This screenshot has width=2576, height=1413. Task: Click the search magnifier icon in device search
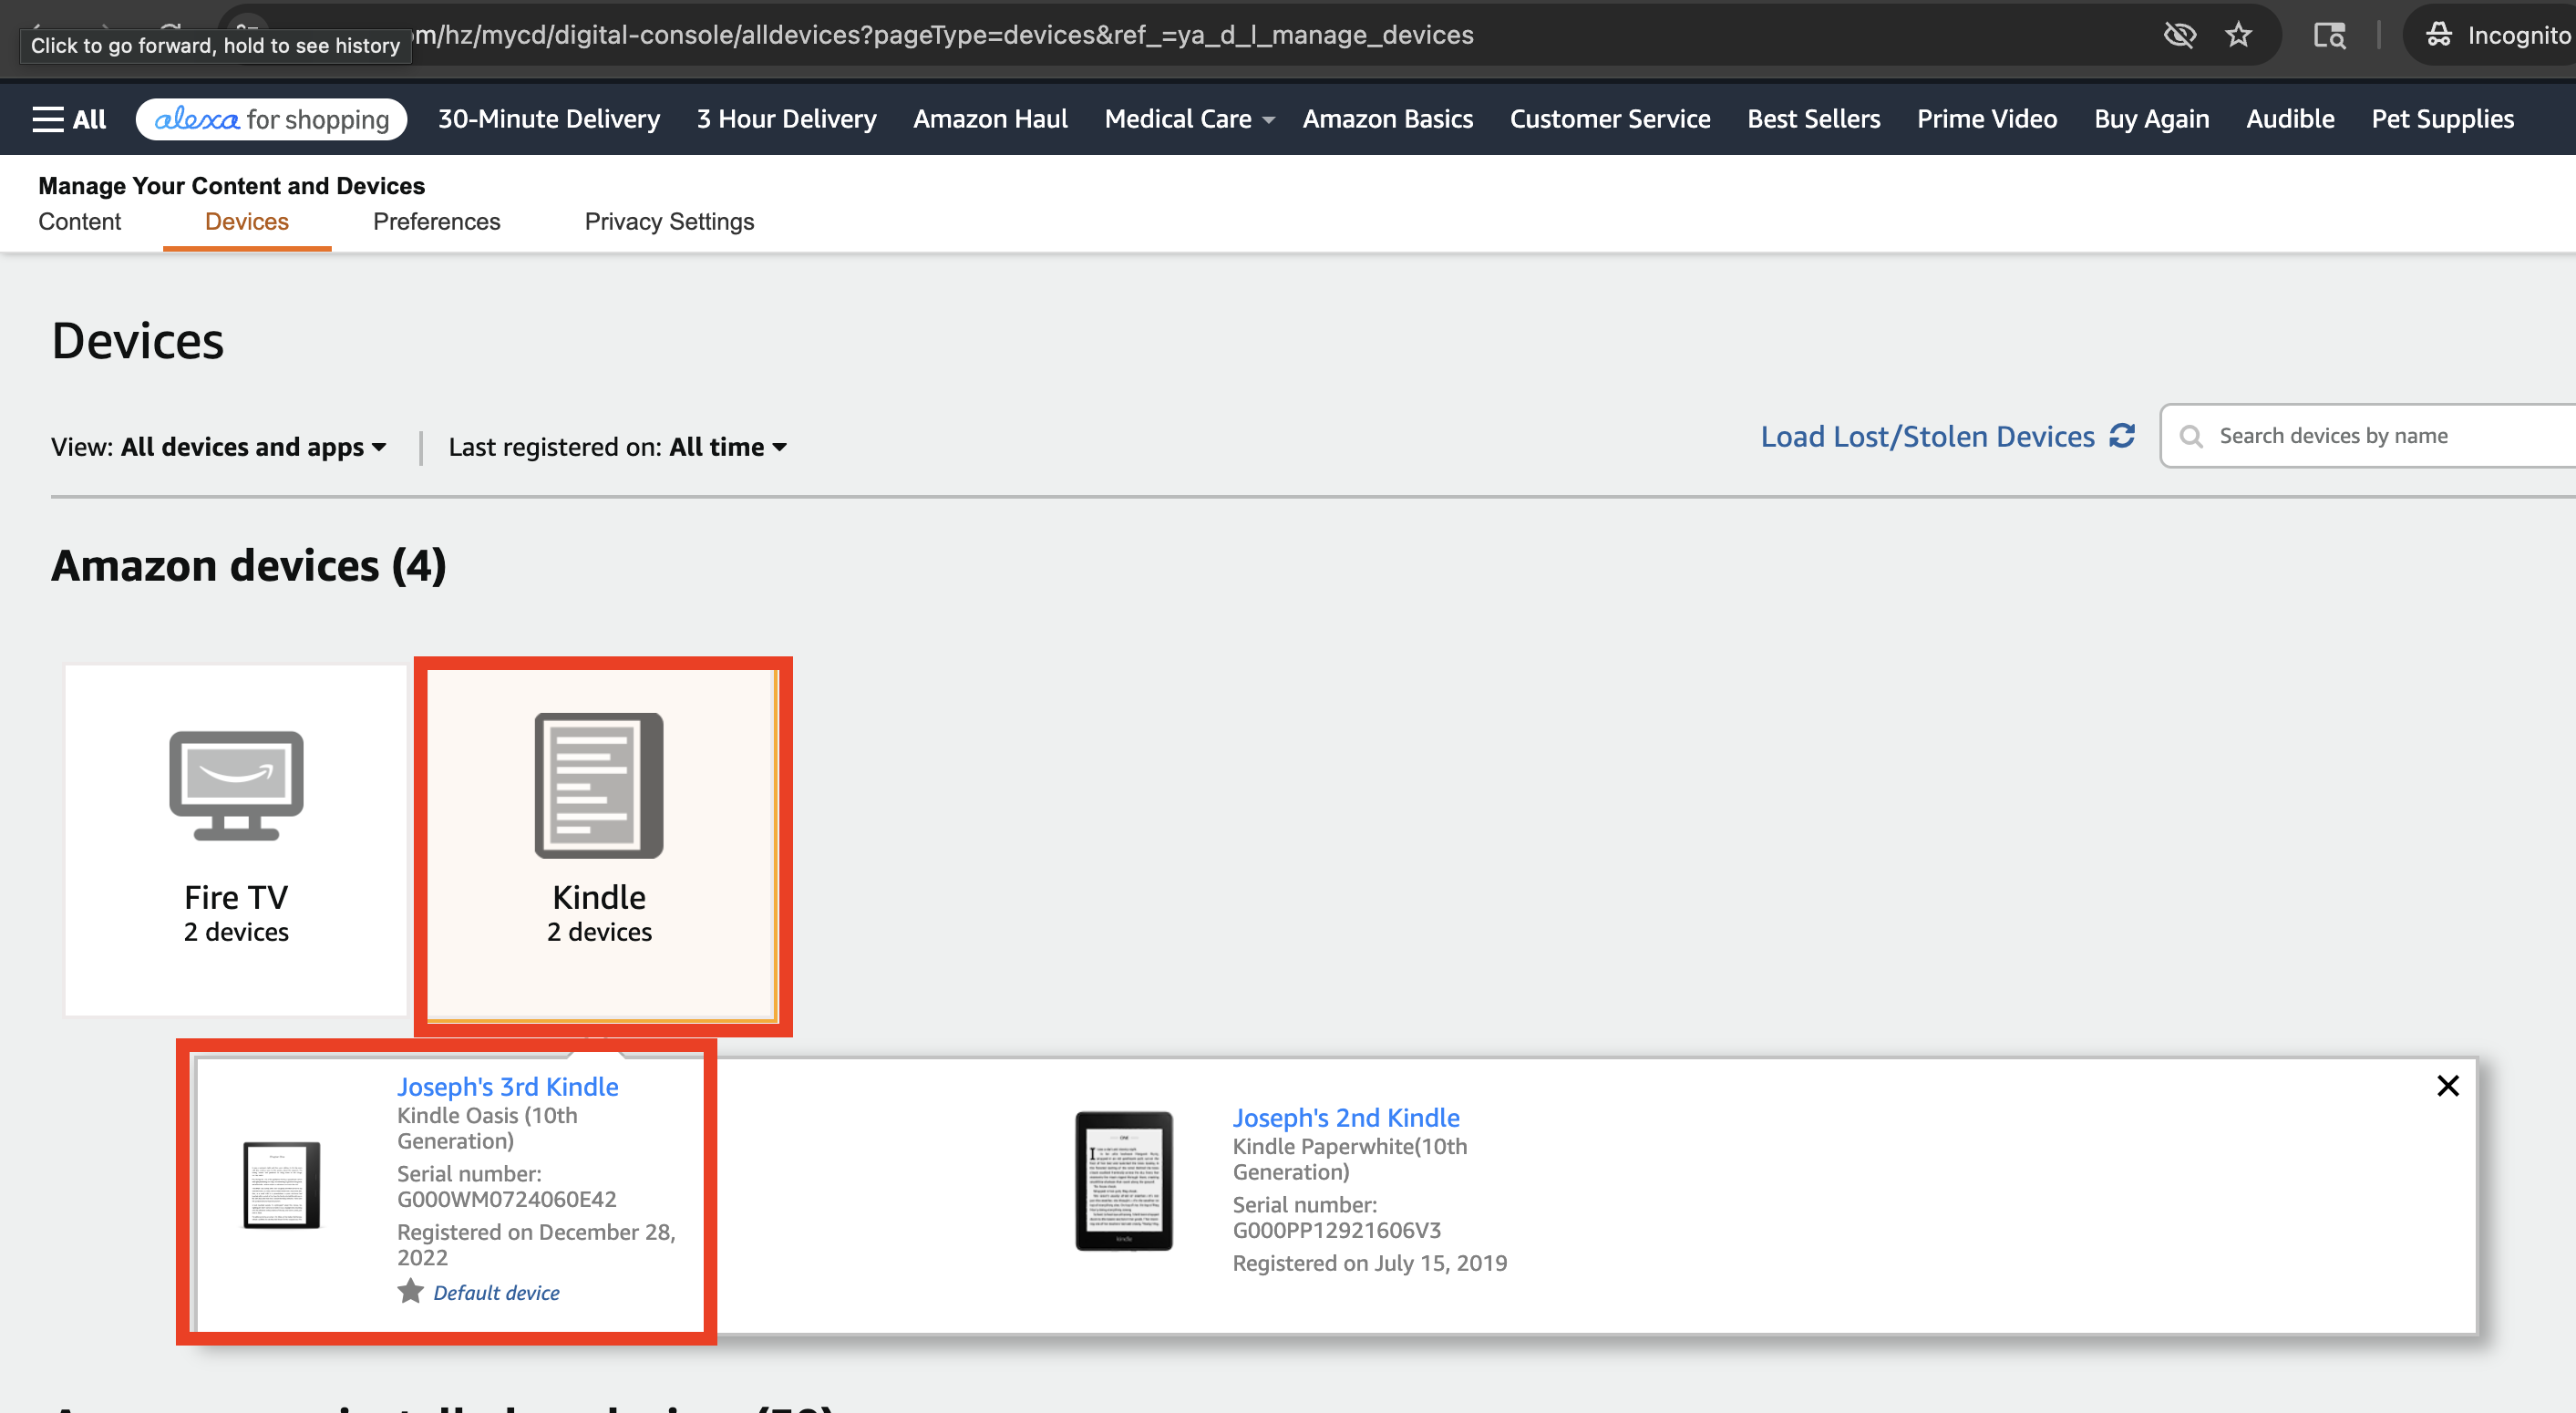pyautogui.click(x=2190, y=436)
